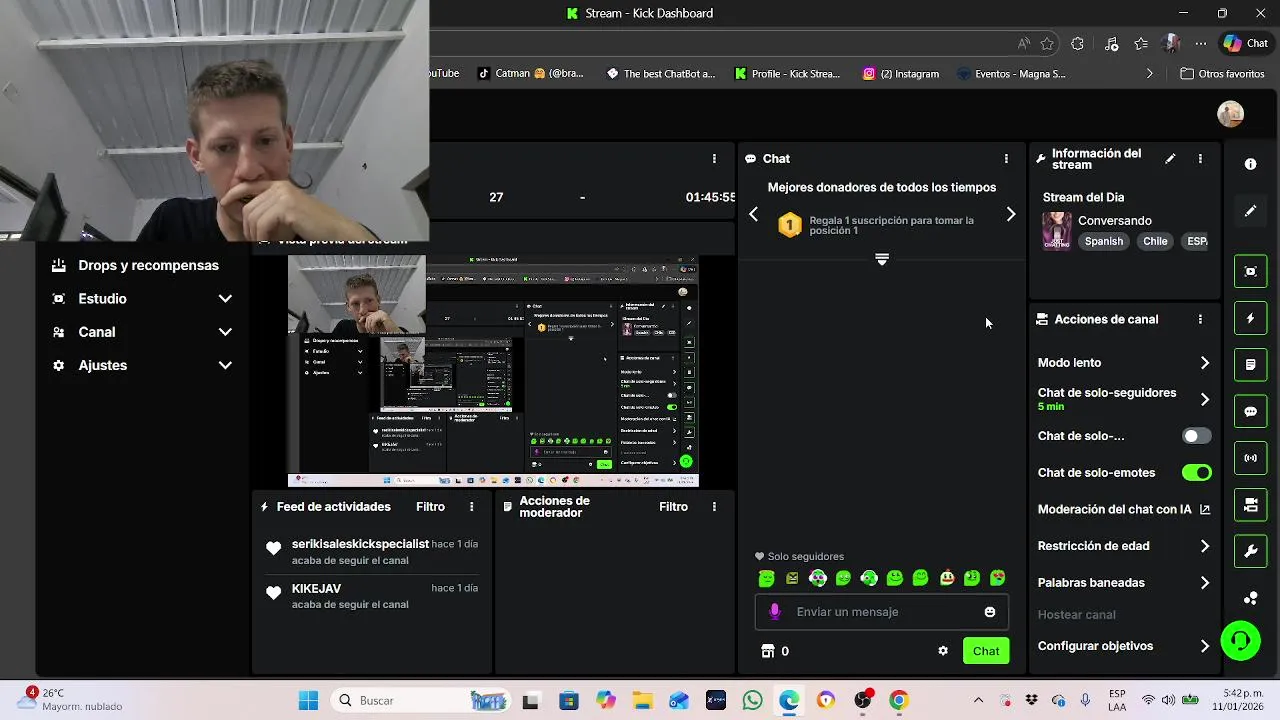The width and height of the screenshot is (1280, 720).
Task: Click the document icon in right sidebar
Action: pos(1250,365)
